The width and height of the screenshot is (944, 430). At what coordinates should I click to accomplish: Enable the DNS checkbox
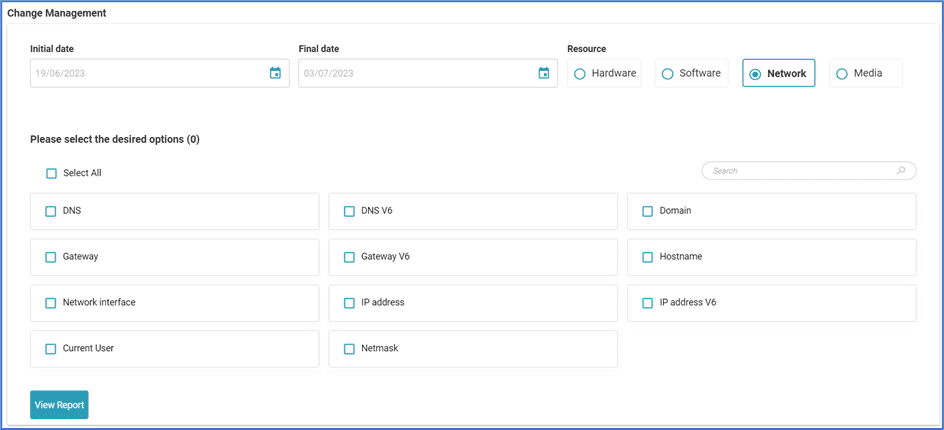(51, 212)
